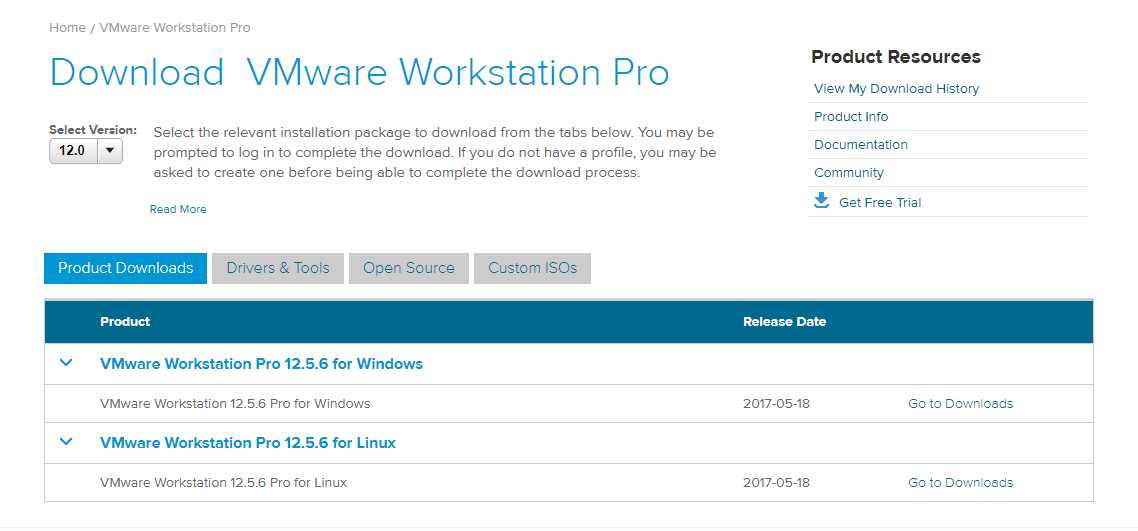Open the Product Info link

point(850,117)
